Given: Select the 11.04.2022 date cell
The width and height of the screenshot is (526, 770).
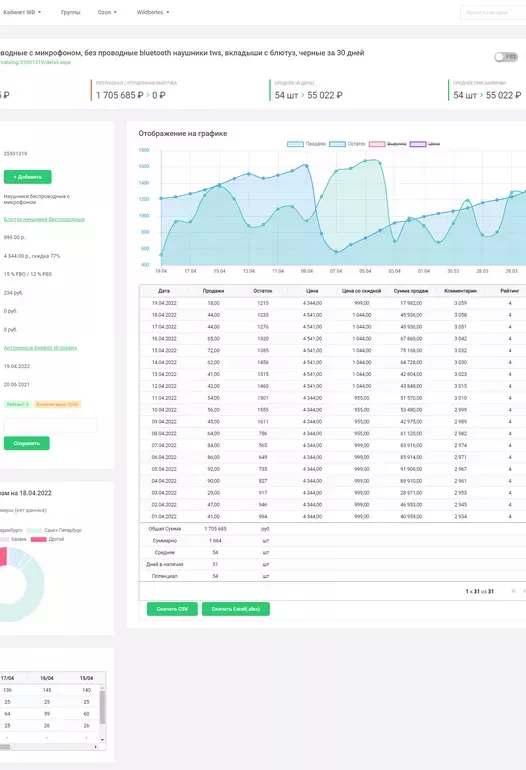Looking at the screenshot, I should click(x=164, y=398).
